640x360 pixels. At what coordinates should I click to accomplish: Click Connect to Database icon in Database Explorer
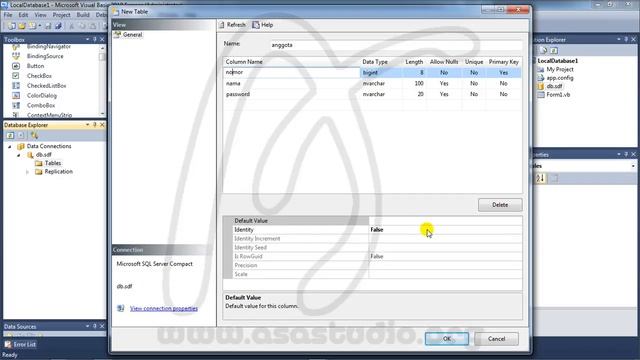[x=34, y=135]
